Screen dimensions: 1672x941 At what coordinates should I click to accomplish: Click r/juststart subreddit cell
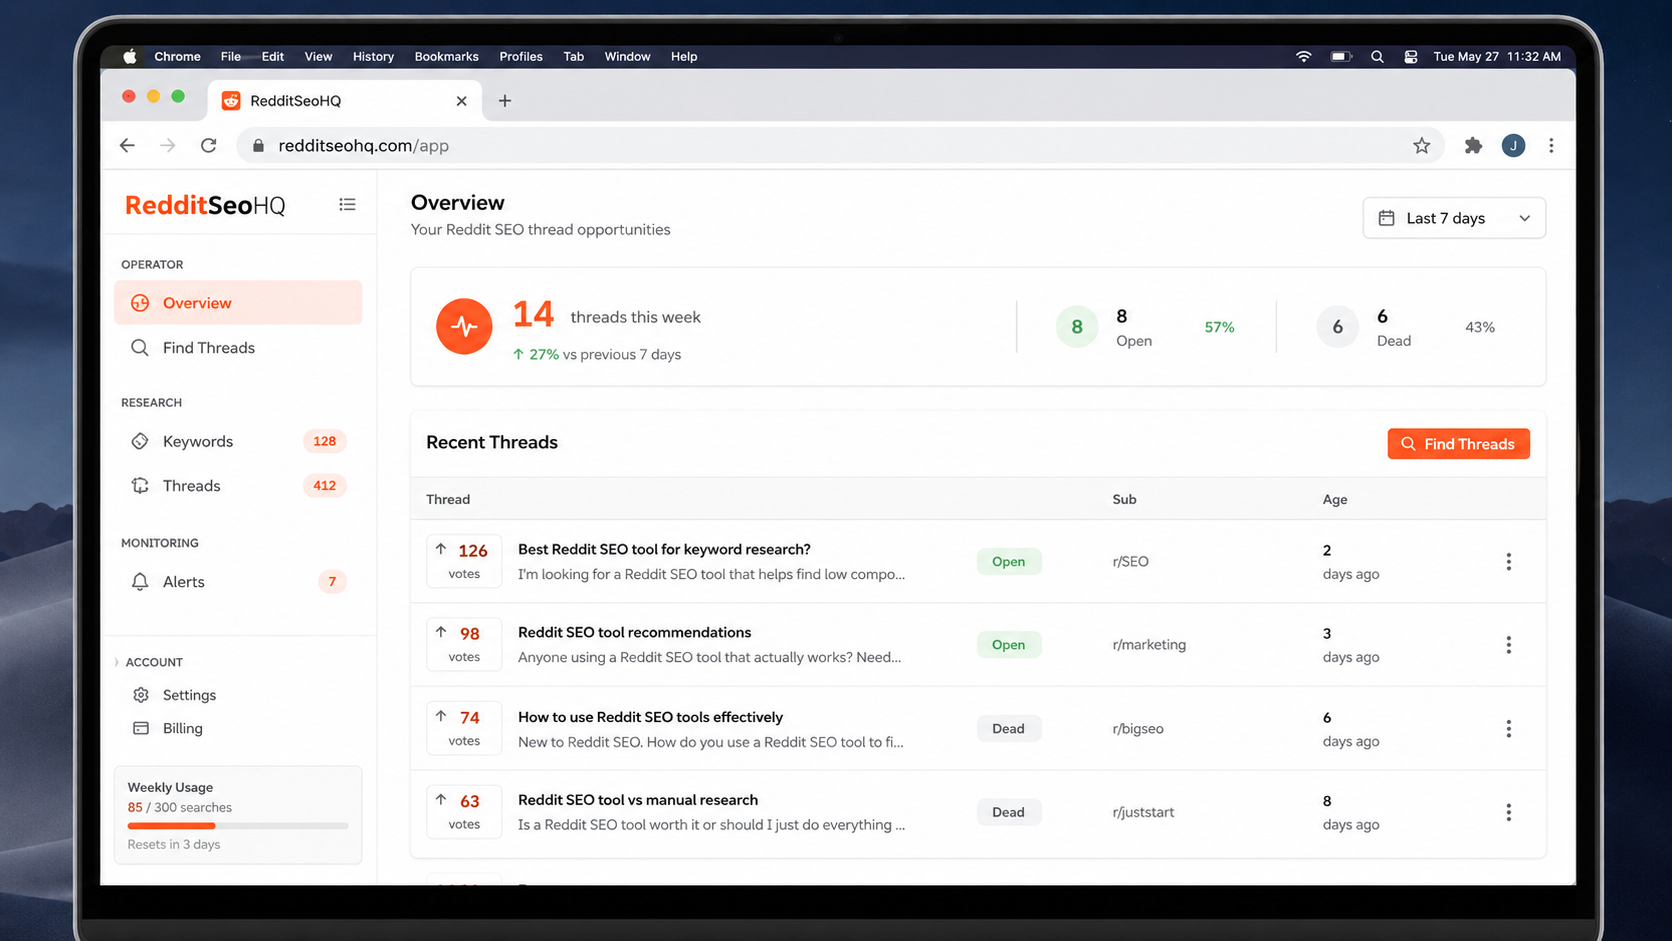(1143, 812)
